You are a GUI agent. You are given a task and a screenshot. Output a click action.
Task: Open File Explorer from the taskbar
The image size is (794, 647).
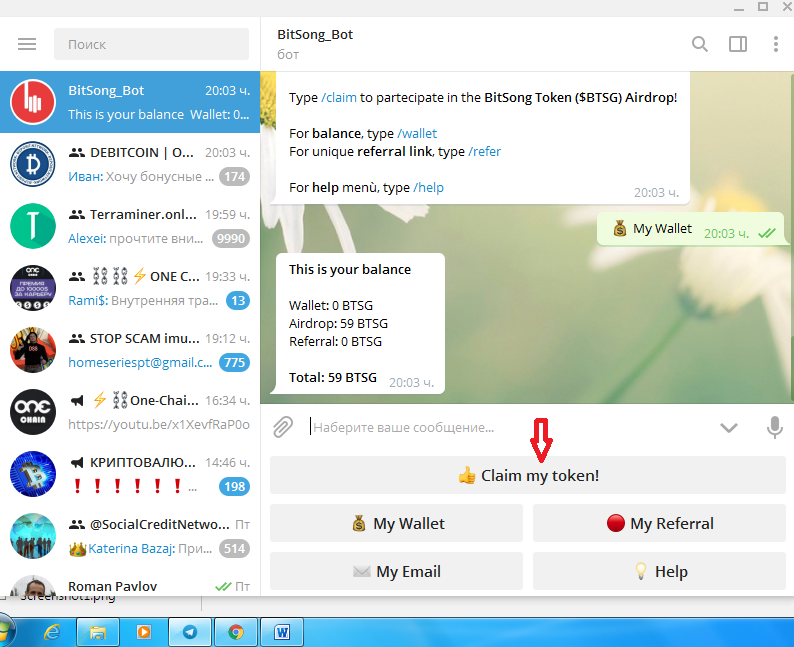coord(98,632)
